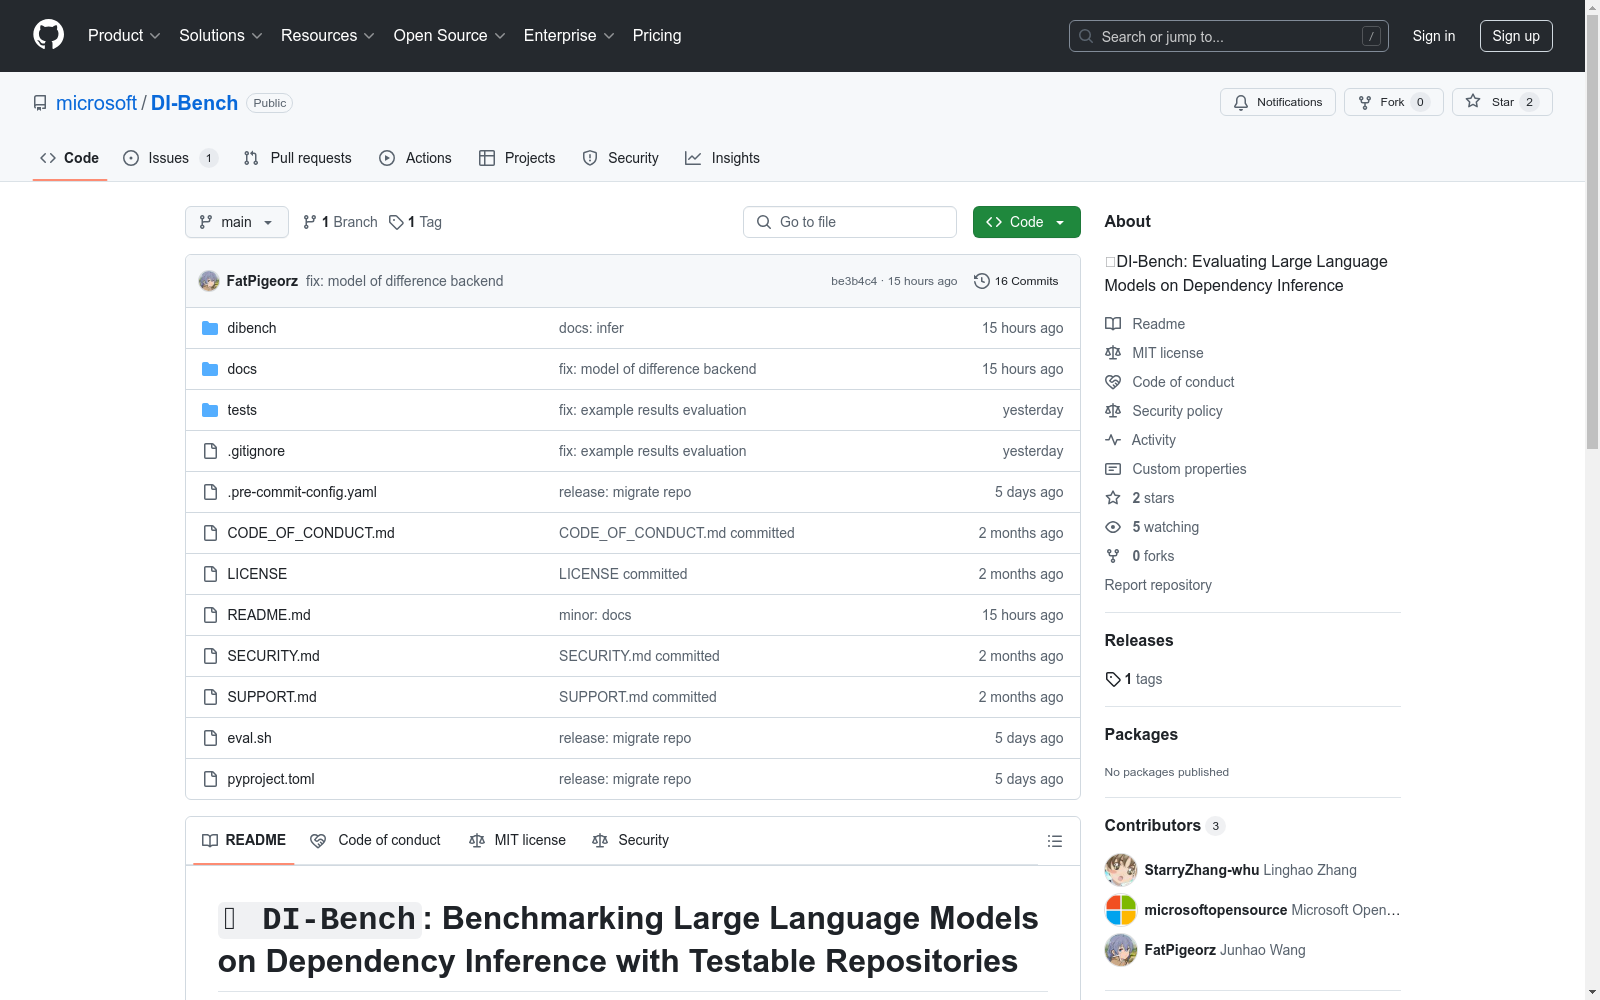Image resolution: width=1600 pixels, height=1000 pixels.
Task: Click the eval.sh file icon
Action: 210,738
